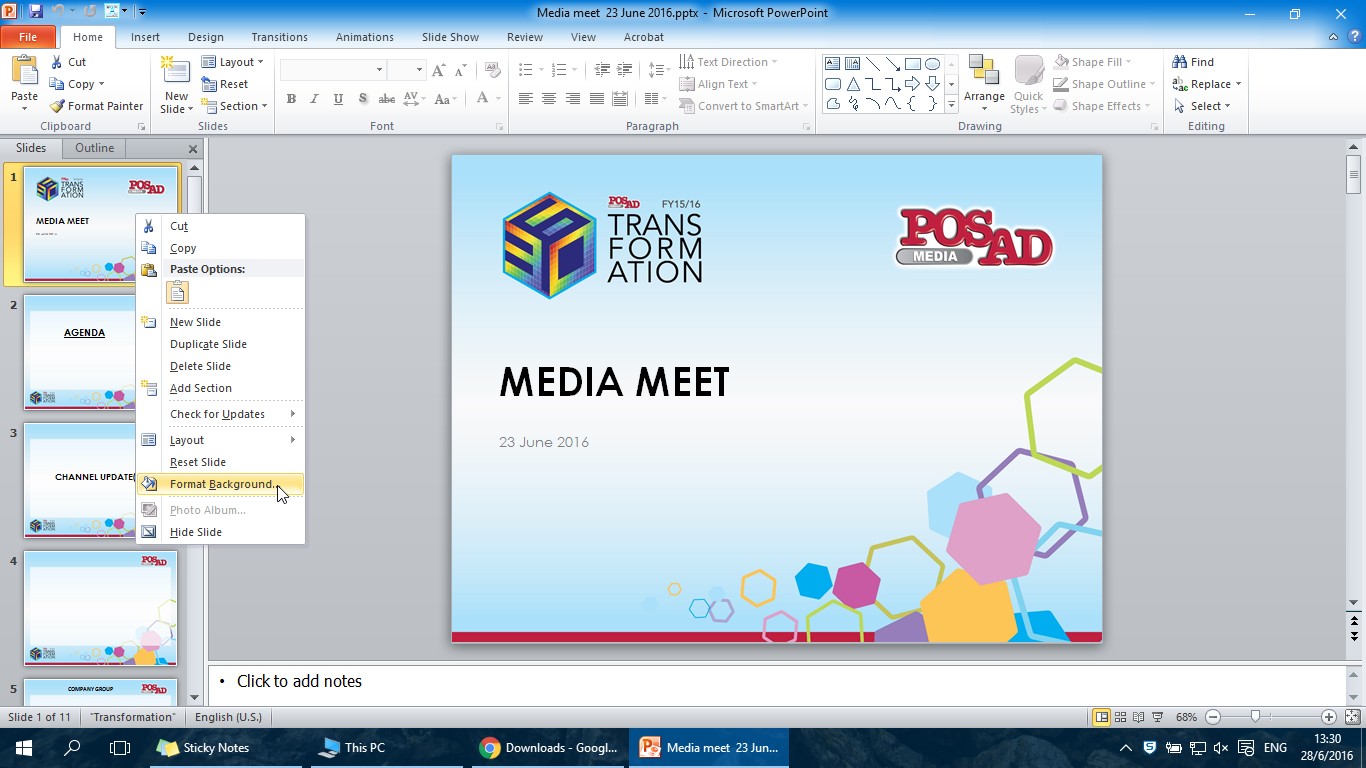Expand the font name combo box
Viewport: 1366px width, 768px height.
click(x=379, y=70)
